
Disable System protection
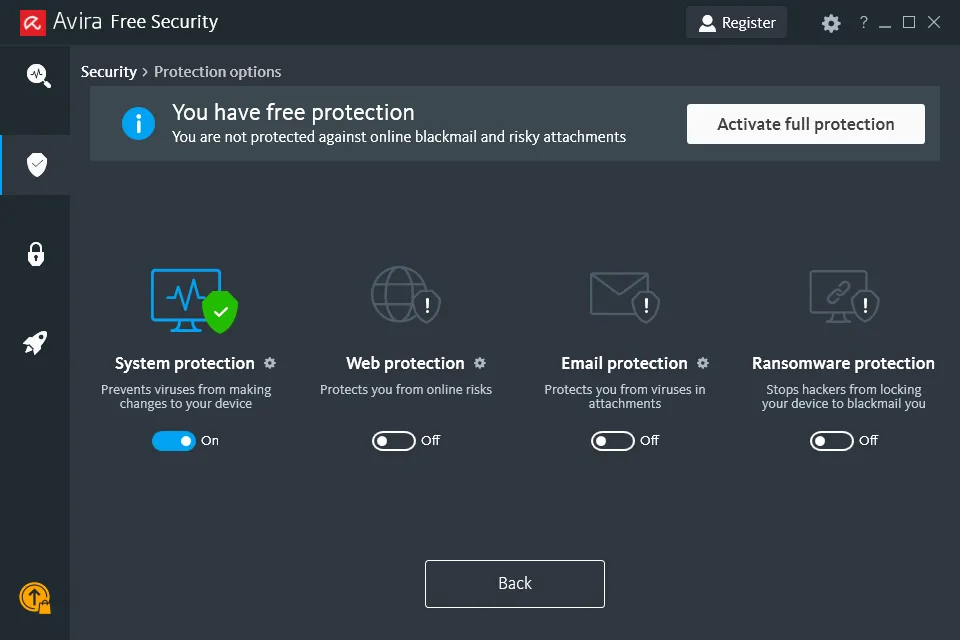175,441
